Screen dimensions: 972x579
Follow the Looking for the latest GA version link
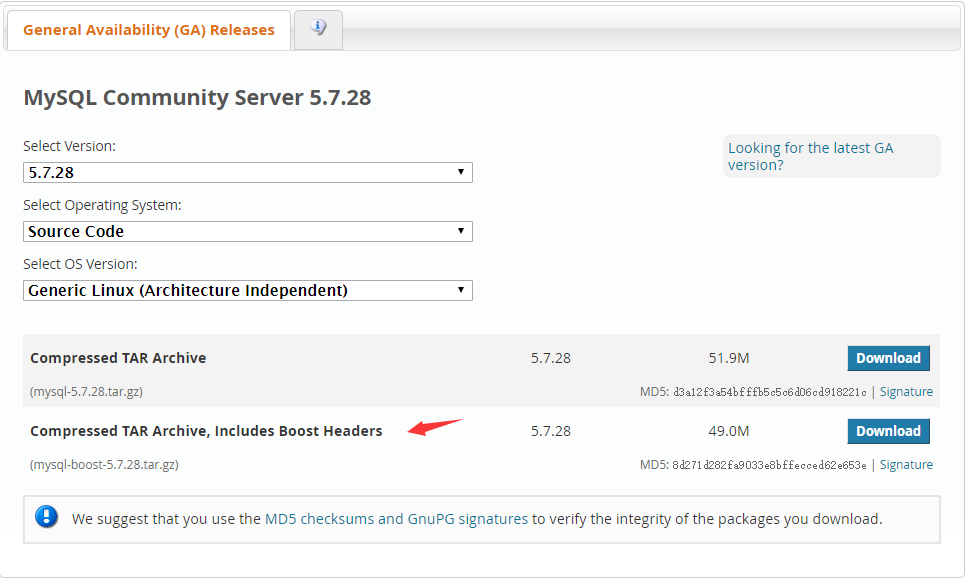810,156
